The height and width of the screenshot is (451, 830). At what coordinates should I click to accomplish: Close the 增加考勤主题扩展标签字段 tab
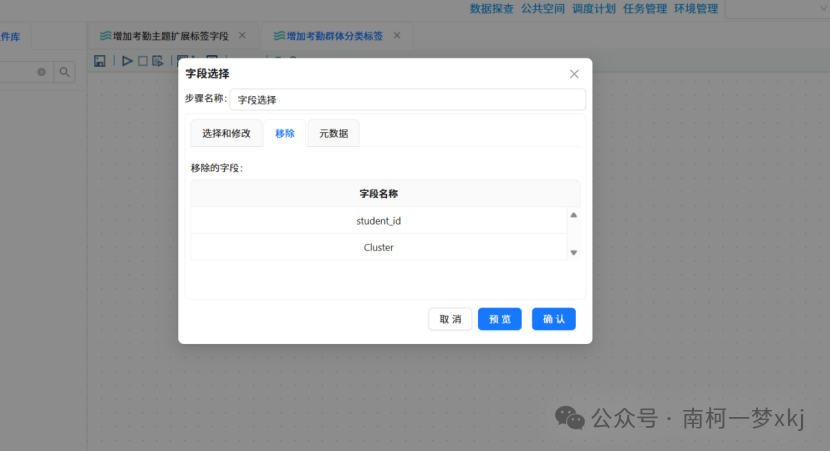pos(242,35)
